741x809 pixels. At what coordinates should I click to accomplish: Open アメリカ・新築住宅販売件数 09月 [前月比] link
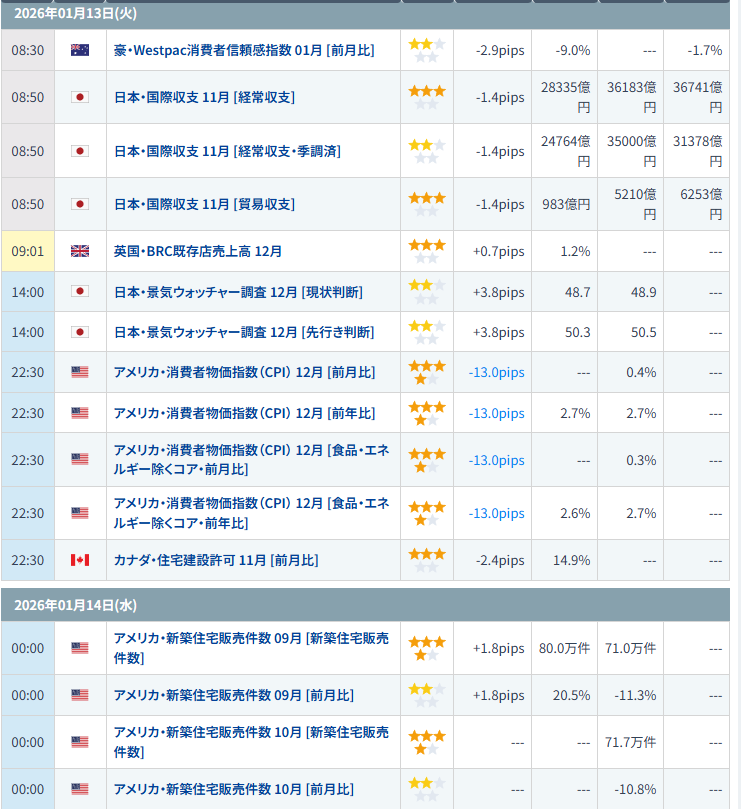click(233, 695)
